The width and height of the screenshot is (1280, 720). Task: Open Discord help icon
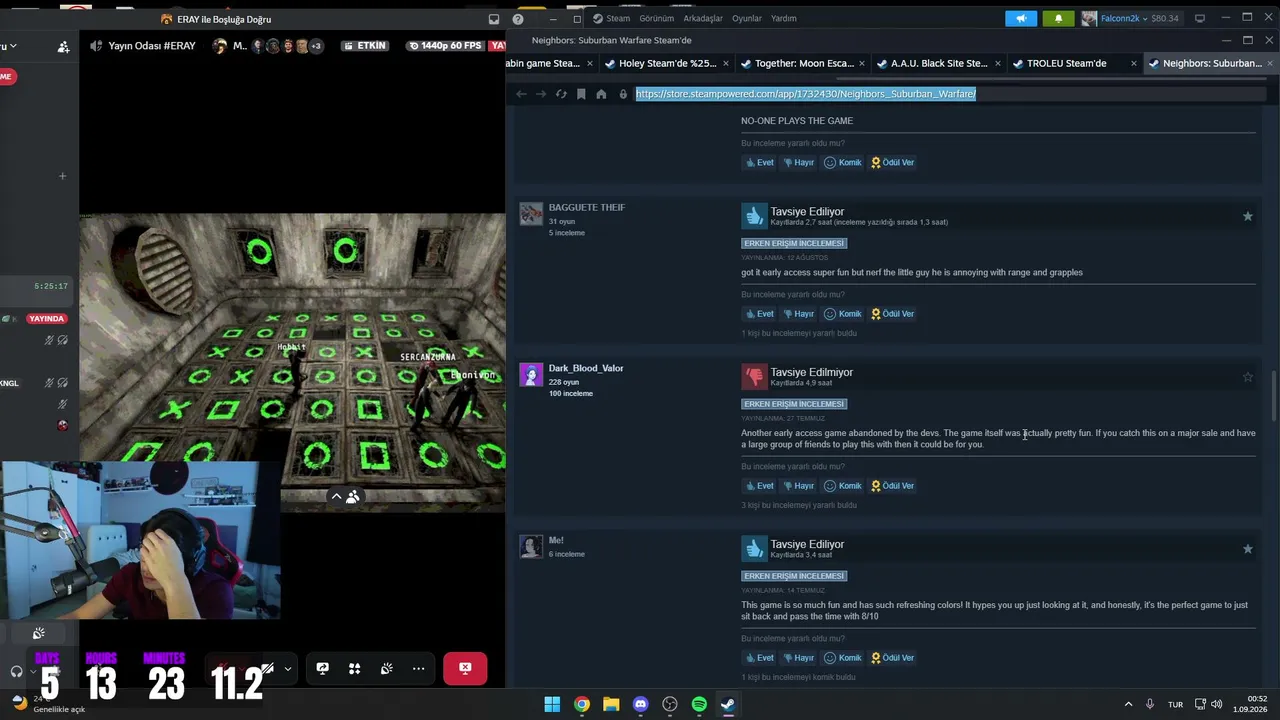(518, 19)
